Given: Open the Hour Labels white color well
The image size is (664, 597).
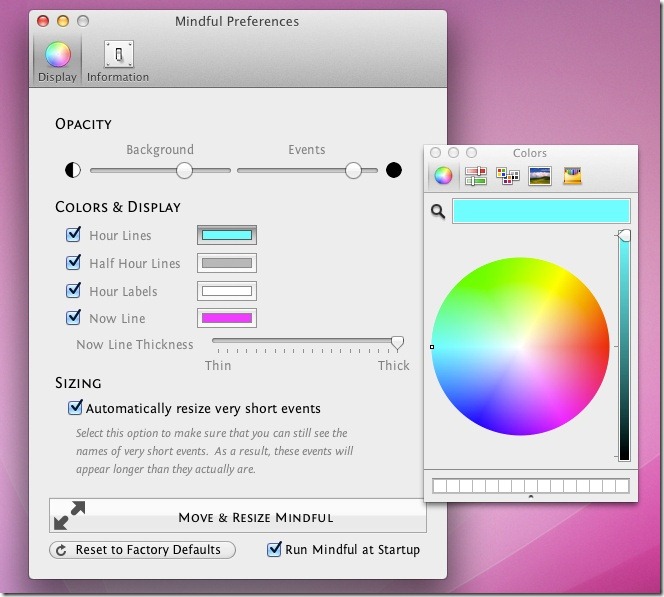Looking at the screenshot, I should (227, 291).
